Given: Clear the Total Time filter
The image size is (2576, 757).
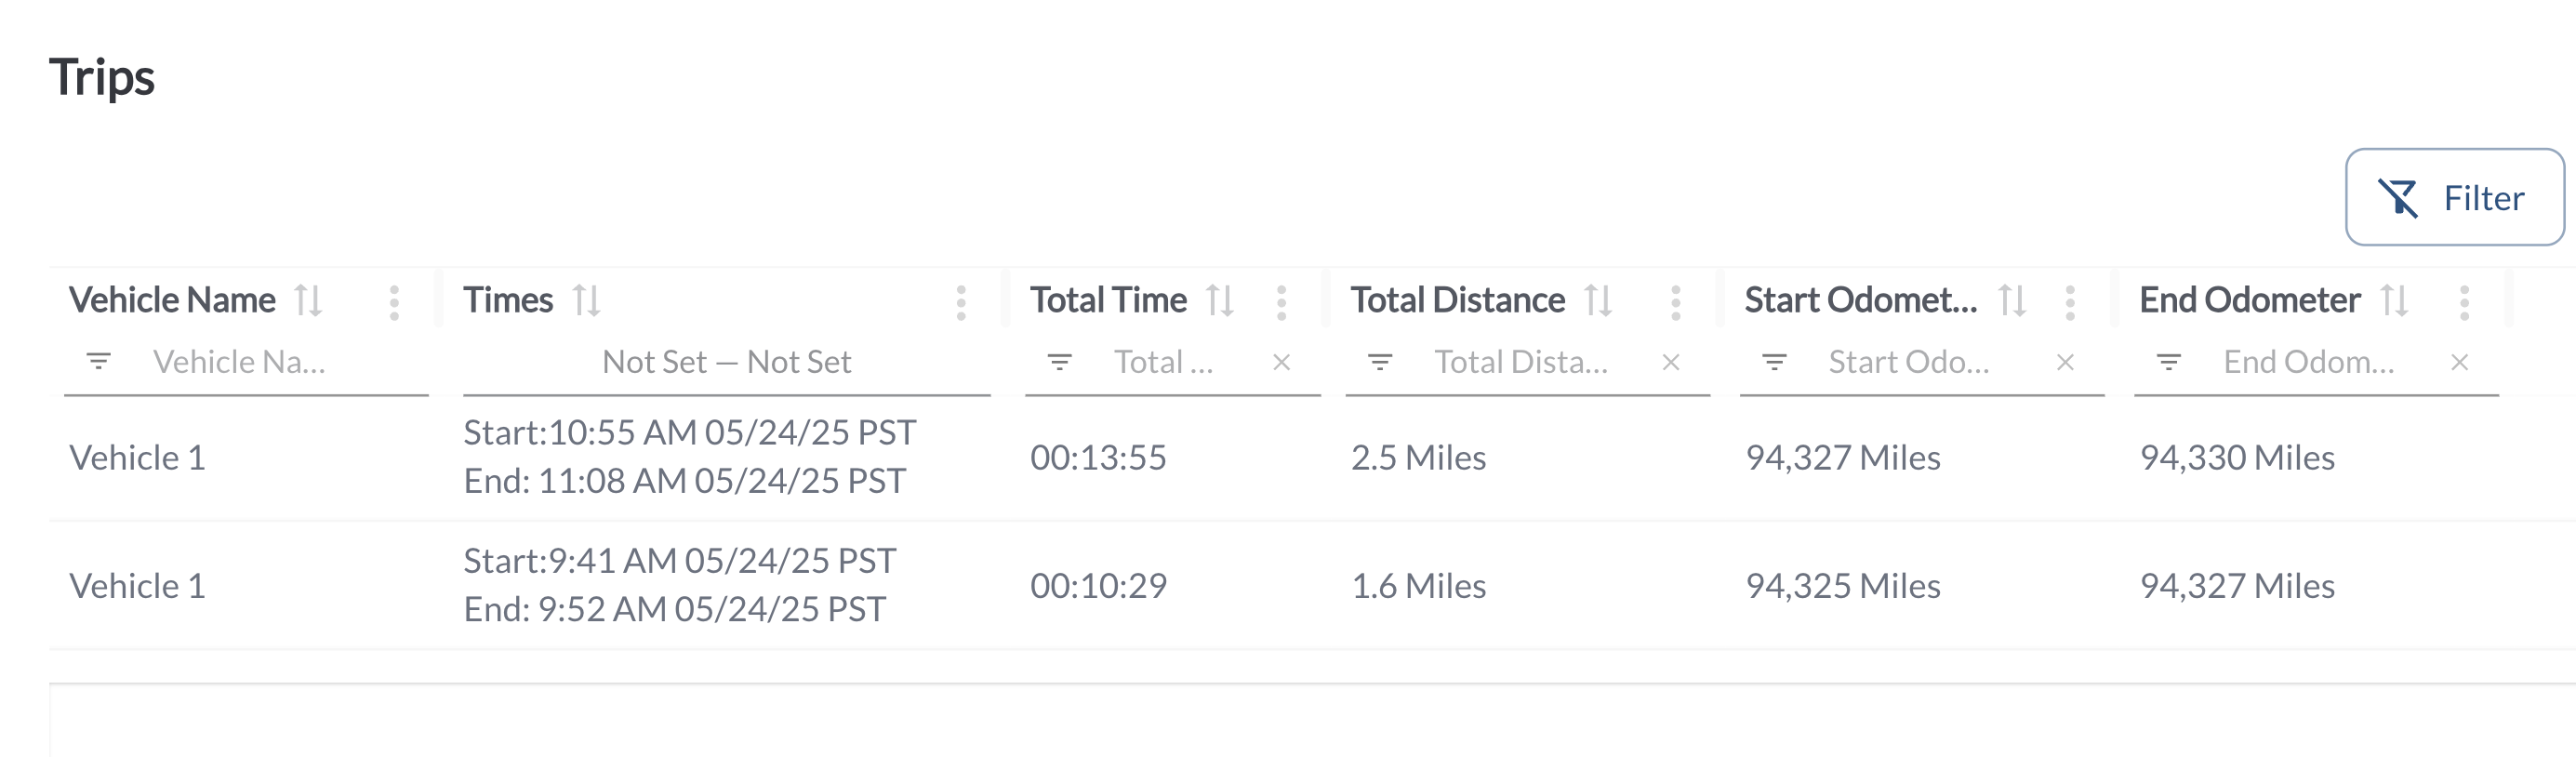Looking at the screenshot, I should [x=1281, y=362].
